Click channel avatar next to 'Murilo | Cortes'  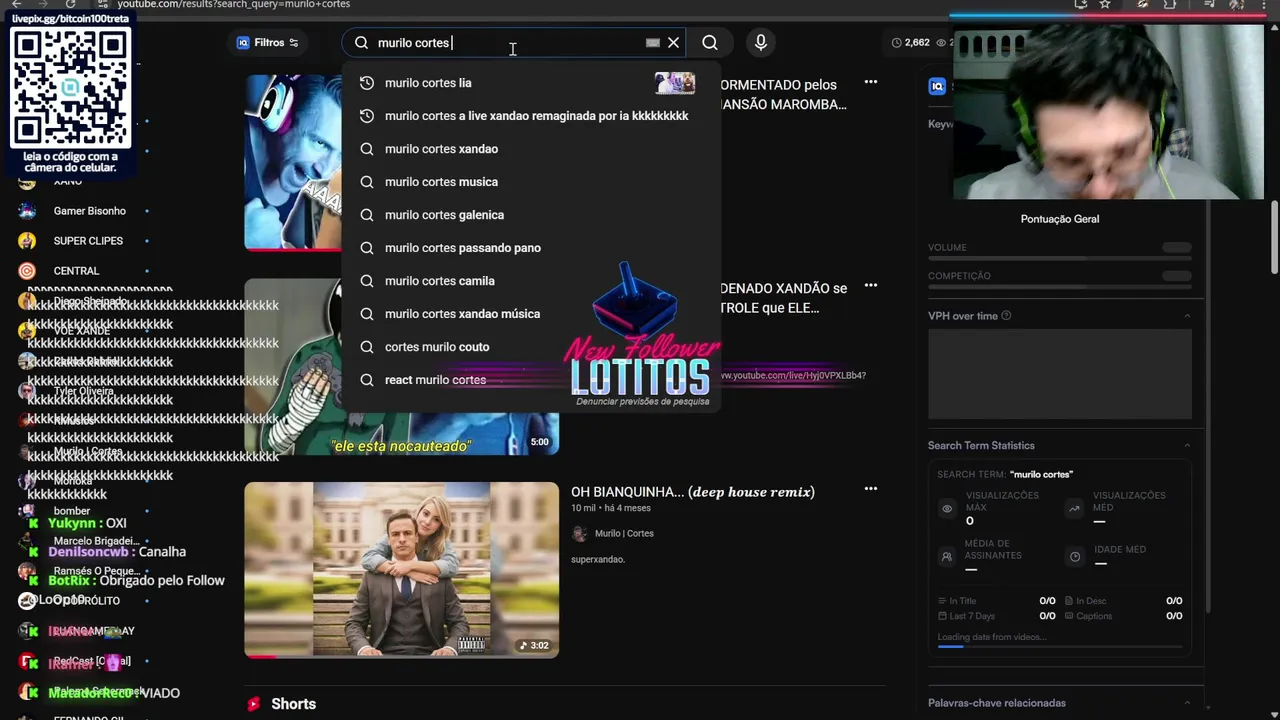579,534
